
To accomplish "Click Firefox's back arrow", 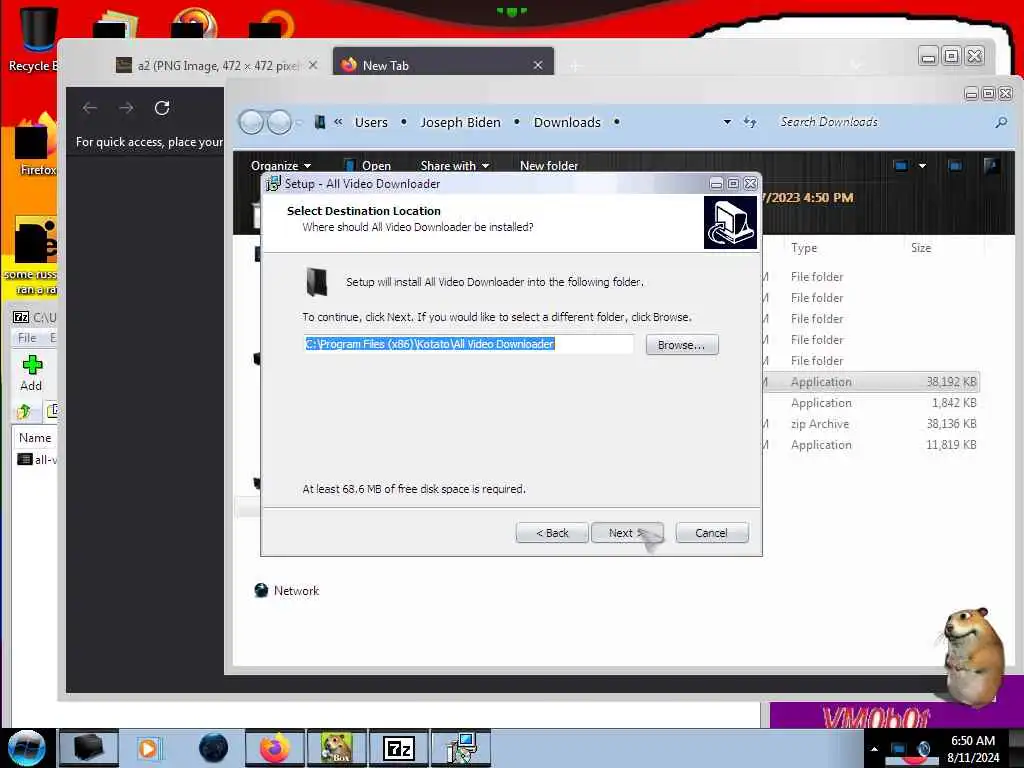I will tap(90, 108).
